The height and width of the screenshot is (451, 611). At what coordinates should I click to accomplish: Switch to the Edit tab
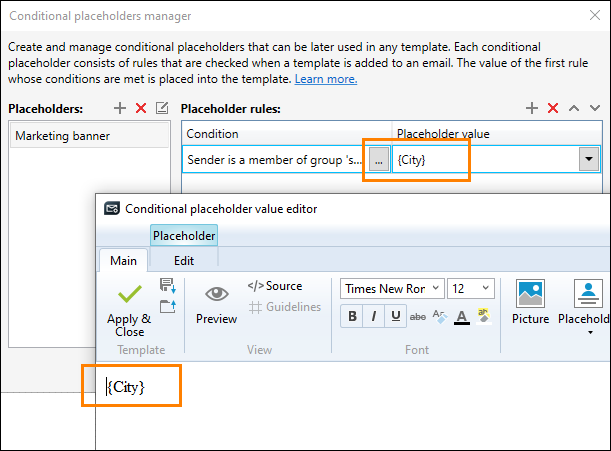click(x=184, y=260)
